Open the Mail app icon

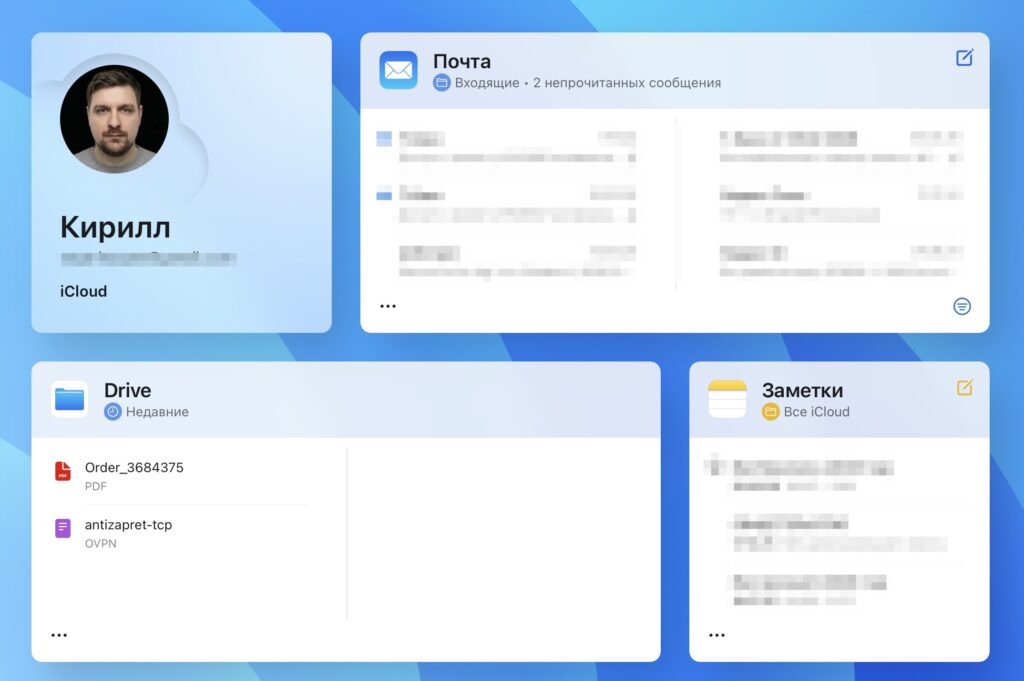[x=398, y=70]
